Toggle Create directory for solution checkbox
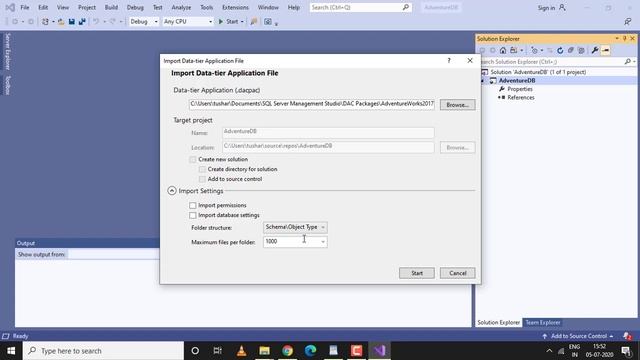 [202, 169]
